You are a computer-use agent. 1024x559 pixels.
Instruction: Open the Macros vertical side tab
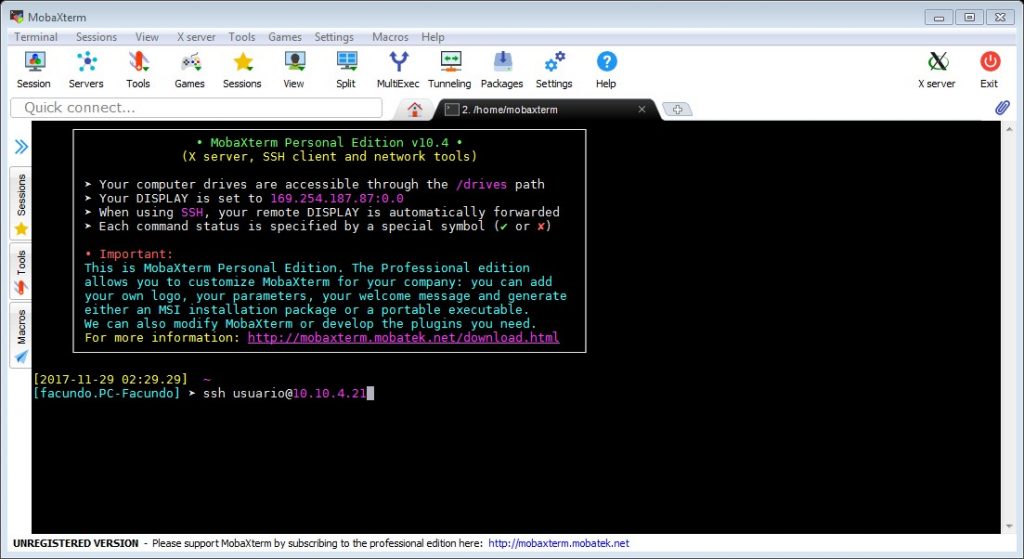[21, 335]
